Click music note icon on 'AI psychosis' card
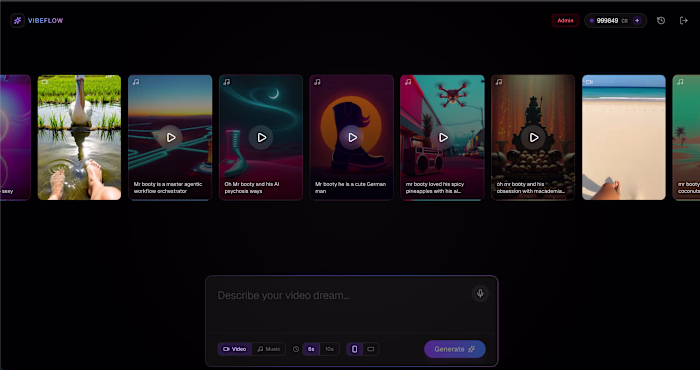The height and width of the screenshot is (370, 700). coord(227,82)
